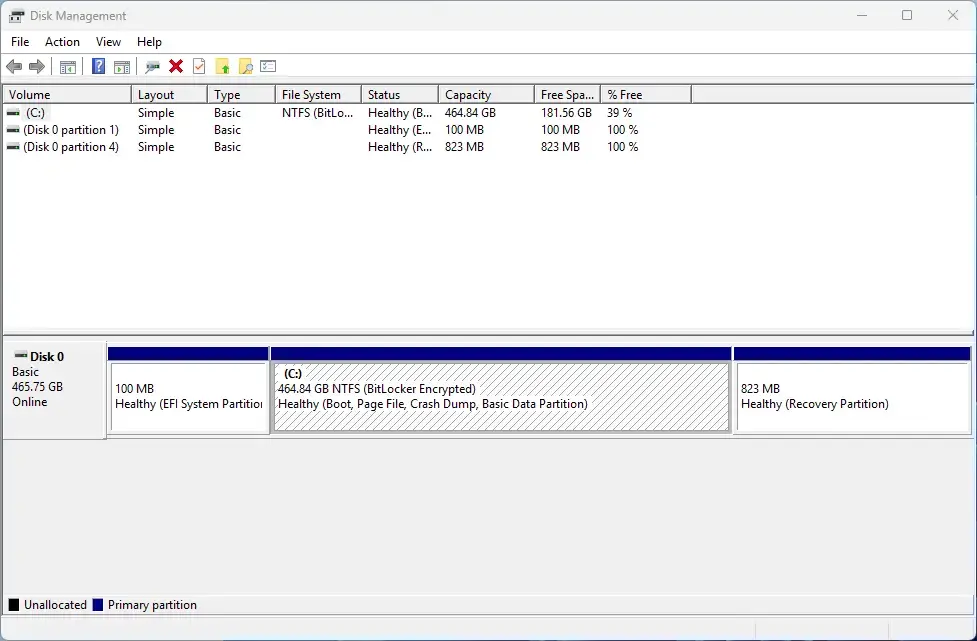Select the Disk 0 header block
This screenshot has height=641, width=977.
pos(55,389)
